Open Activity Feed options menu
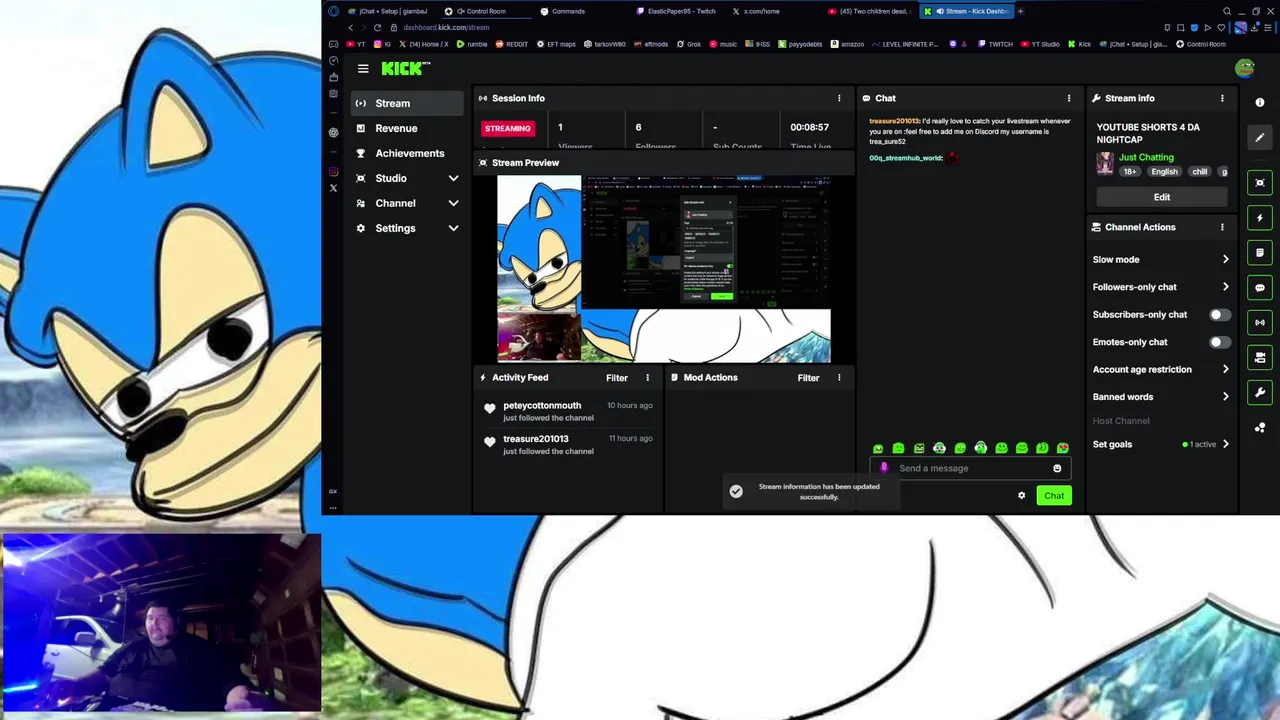1280x720 pixels. (647, 378)
